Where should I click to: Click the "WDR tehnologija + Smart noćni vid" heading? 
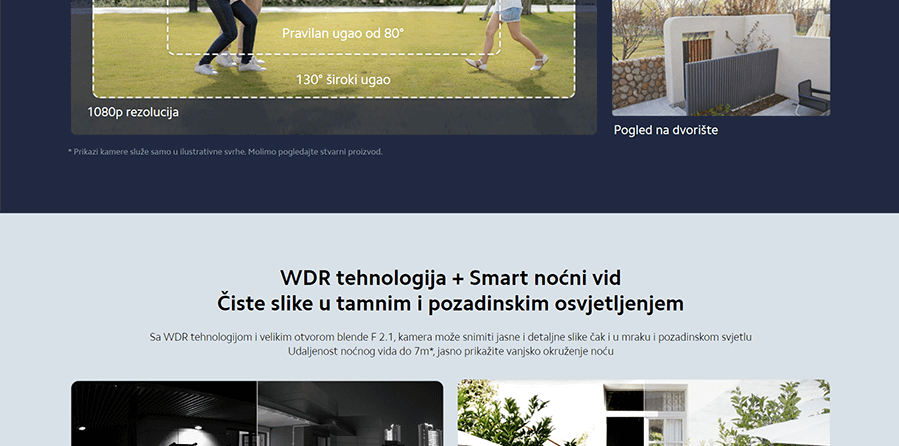tap(449, 276)
